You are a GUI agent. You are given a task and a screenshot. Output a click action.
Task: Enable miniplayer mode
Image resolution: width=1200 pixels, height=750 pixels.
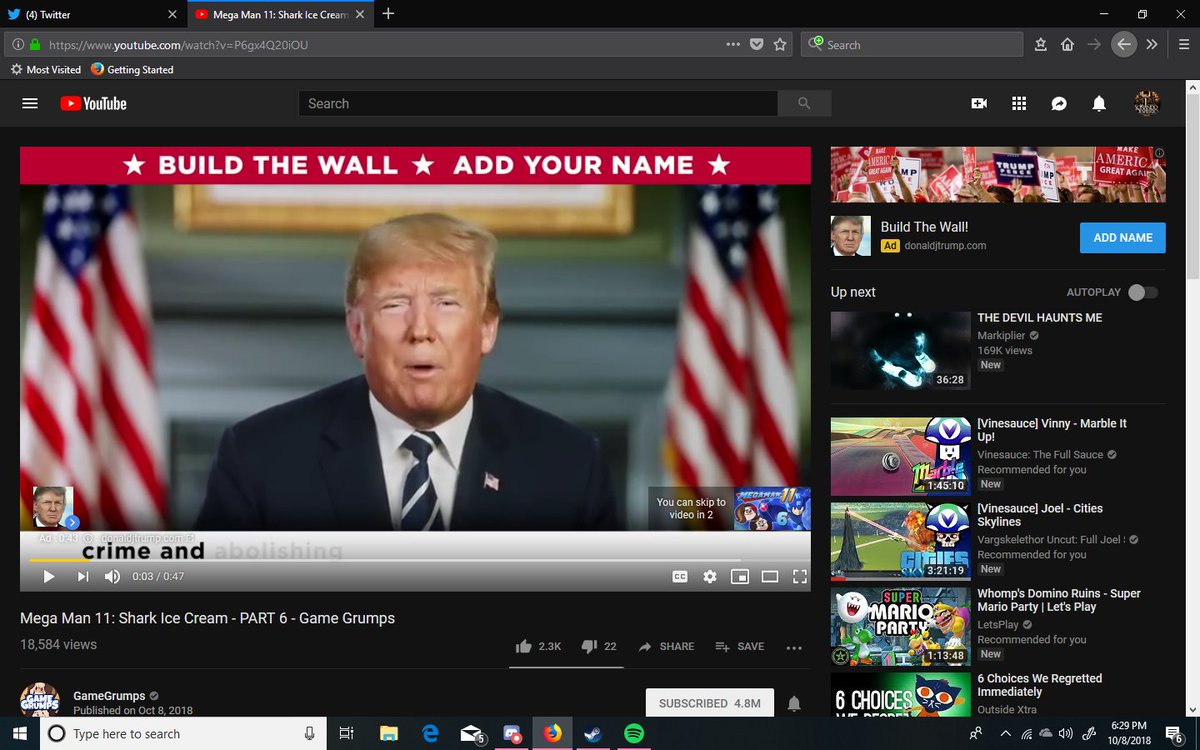click(740, 576)
